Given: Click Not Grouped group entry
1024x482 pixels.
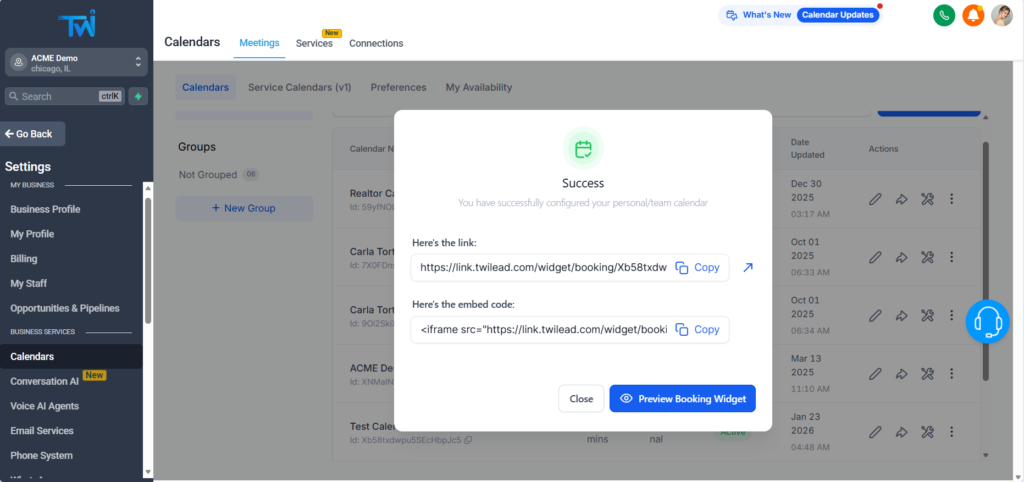Looking at the screenshot, I should pyautogui.click(x=219, y=175).
